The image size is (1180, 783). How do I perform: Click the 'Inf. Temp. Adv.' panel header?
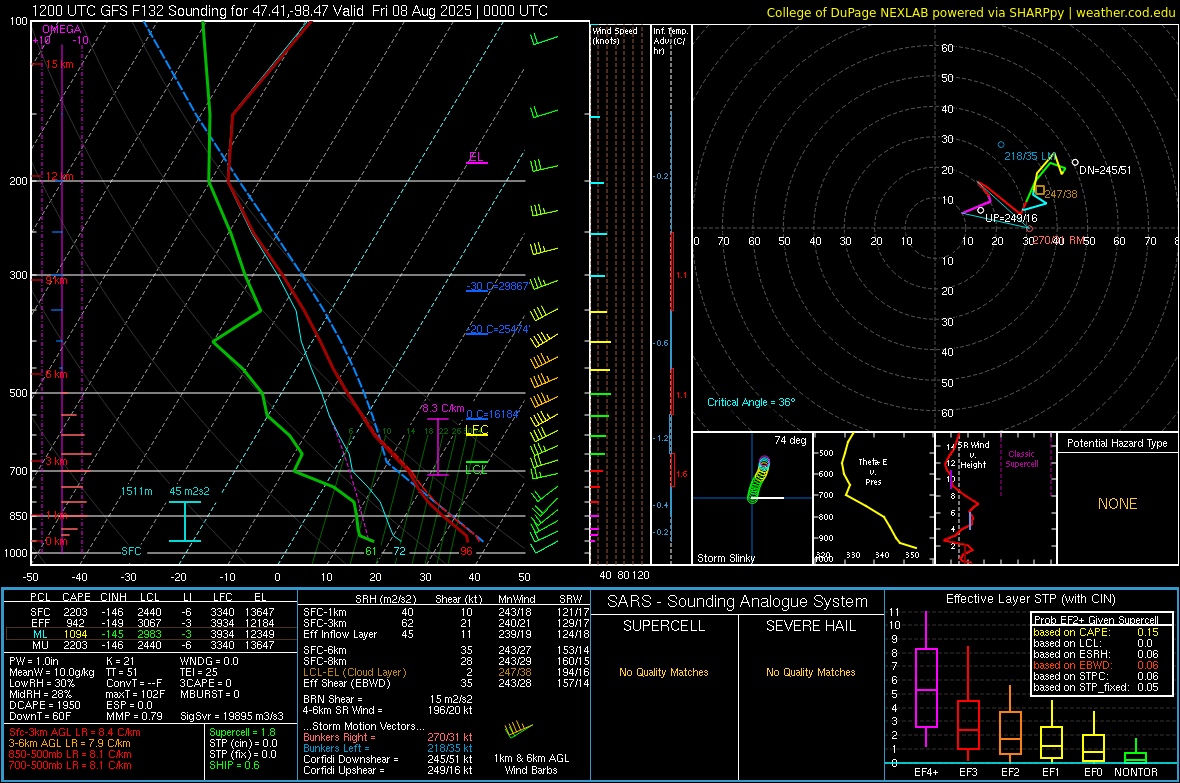[670, 41]
